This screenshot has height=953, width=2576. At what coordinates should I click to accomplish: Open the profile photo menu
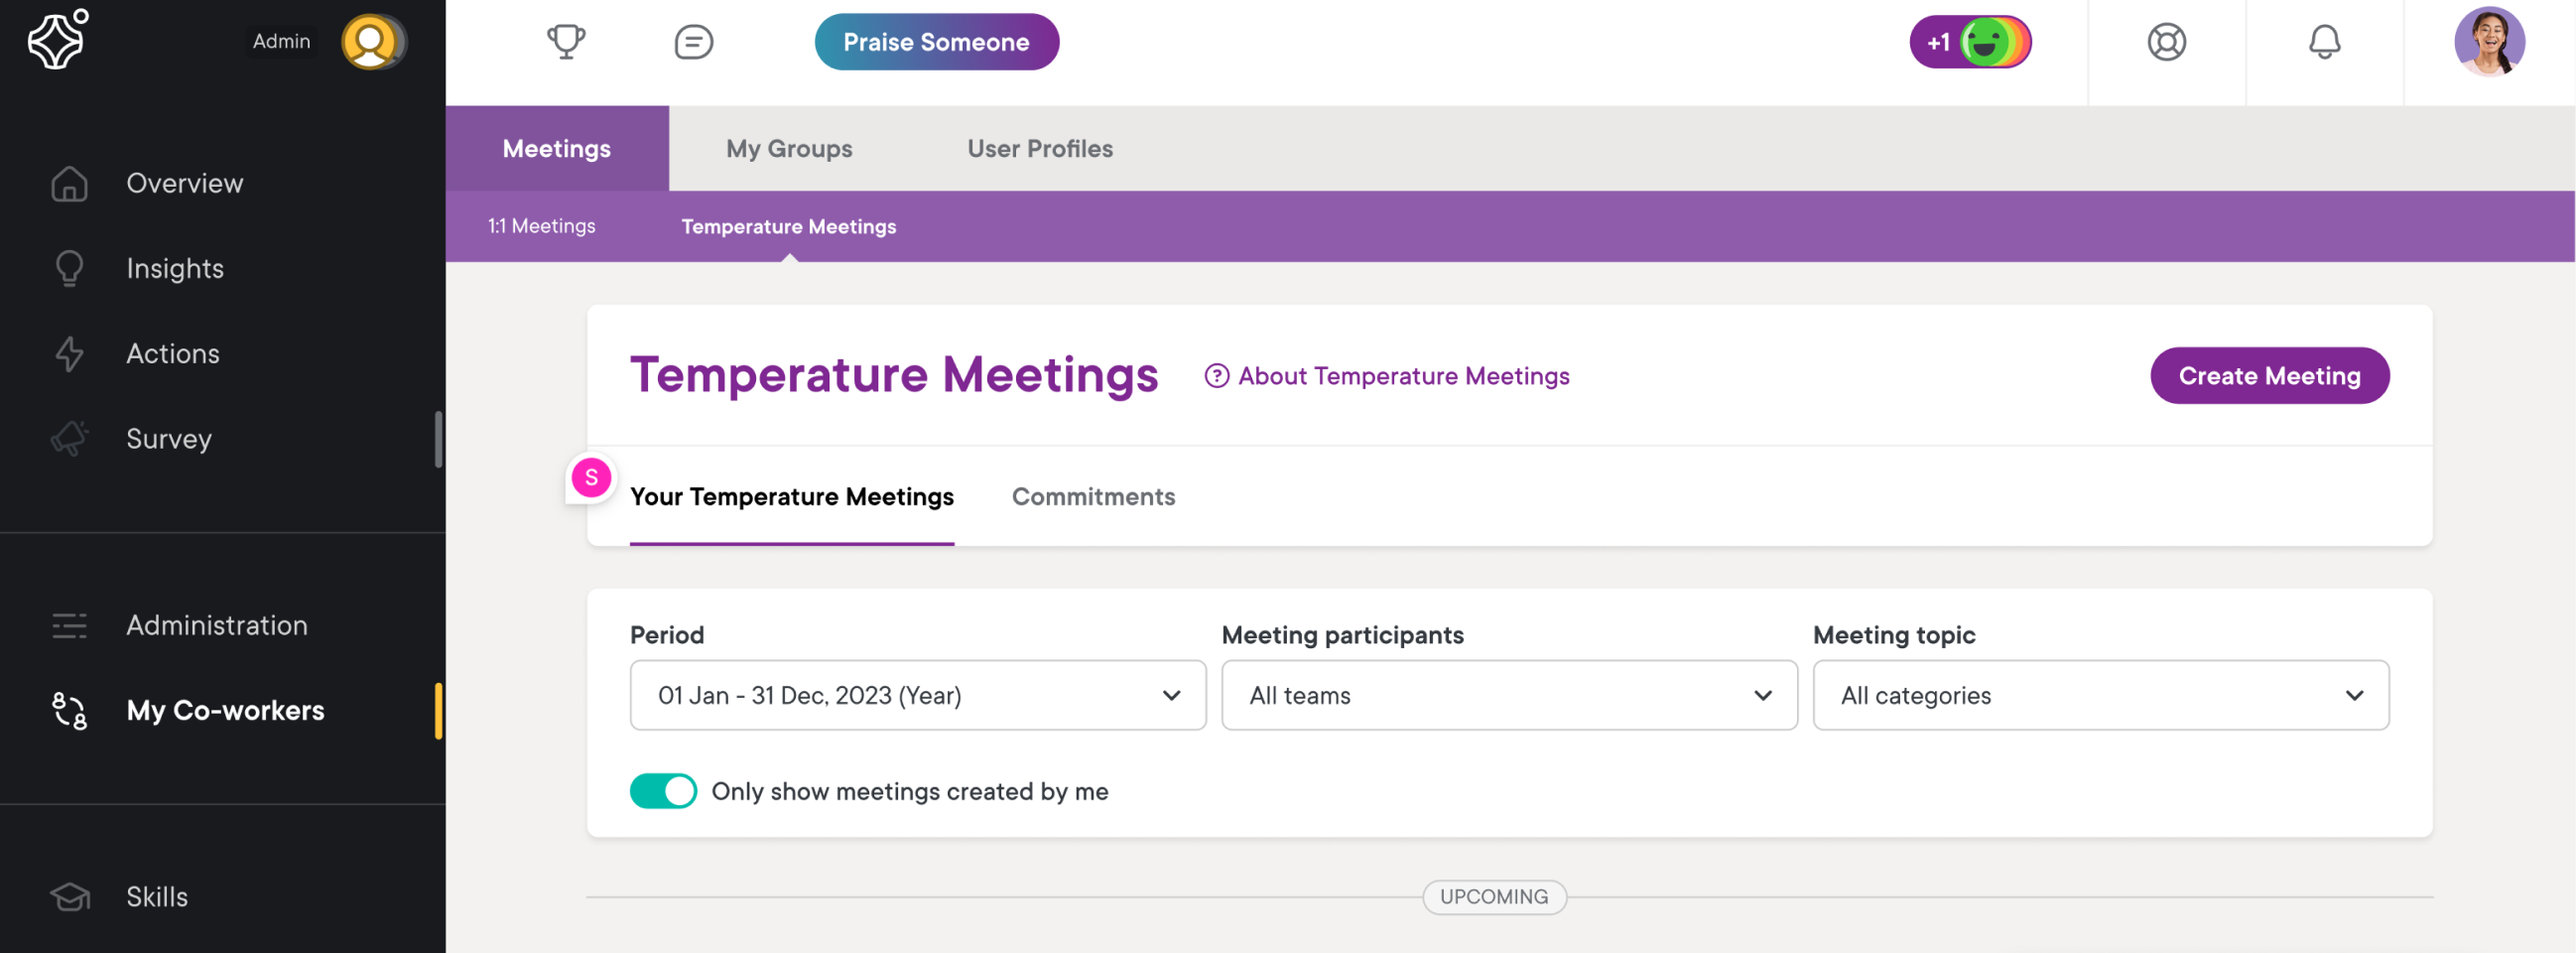coord(2489,42)
